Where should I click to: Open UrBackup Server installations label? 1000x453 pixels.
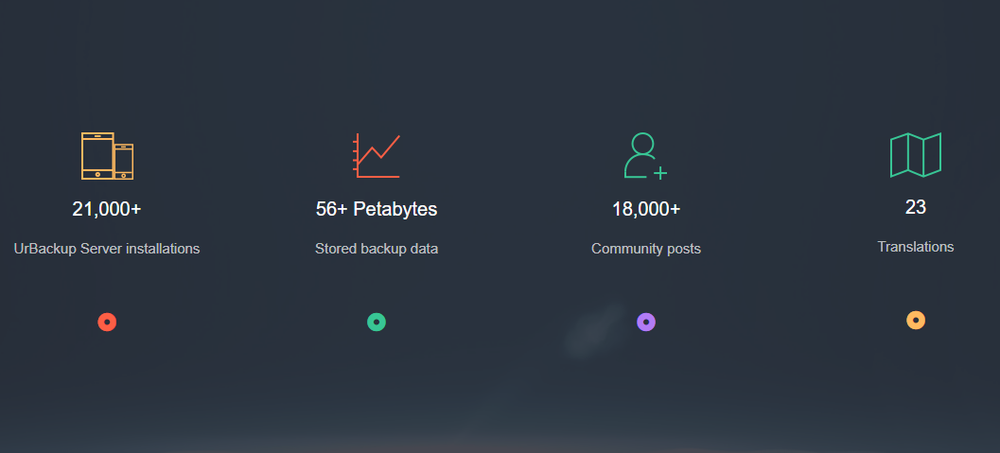point(107,249)
